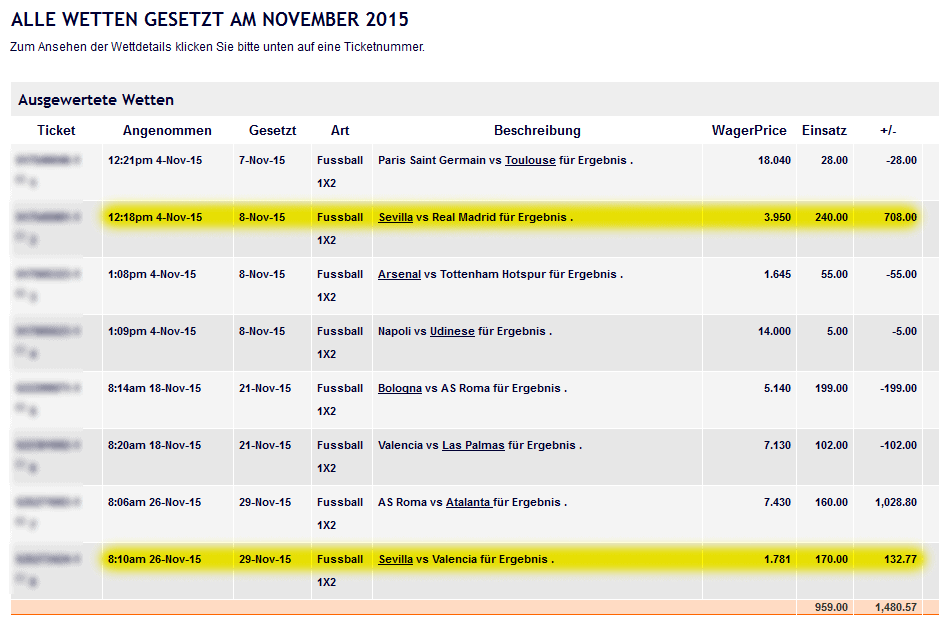
Task: Click wager price 1.645
Action: pos(777,274)
